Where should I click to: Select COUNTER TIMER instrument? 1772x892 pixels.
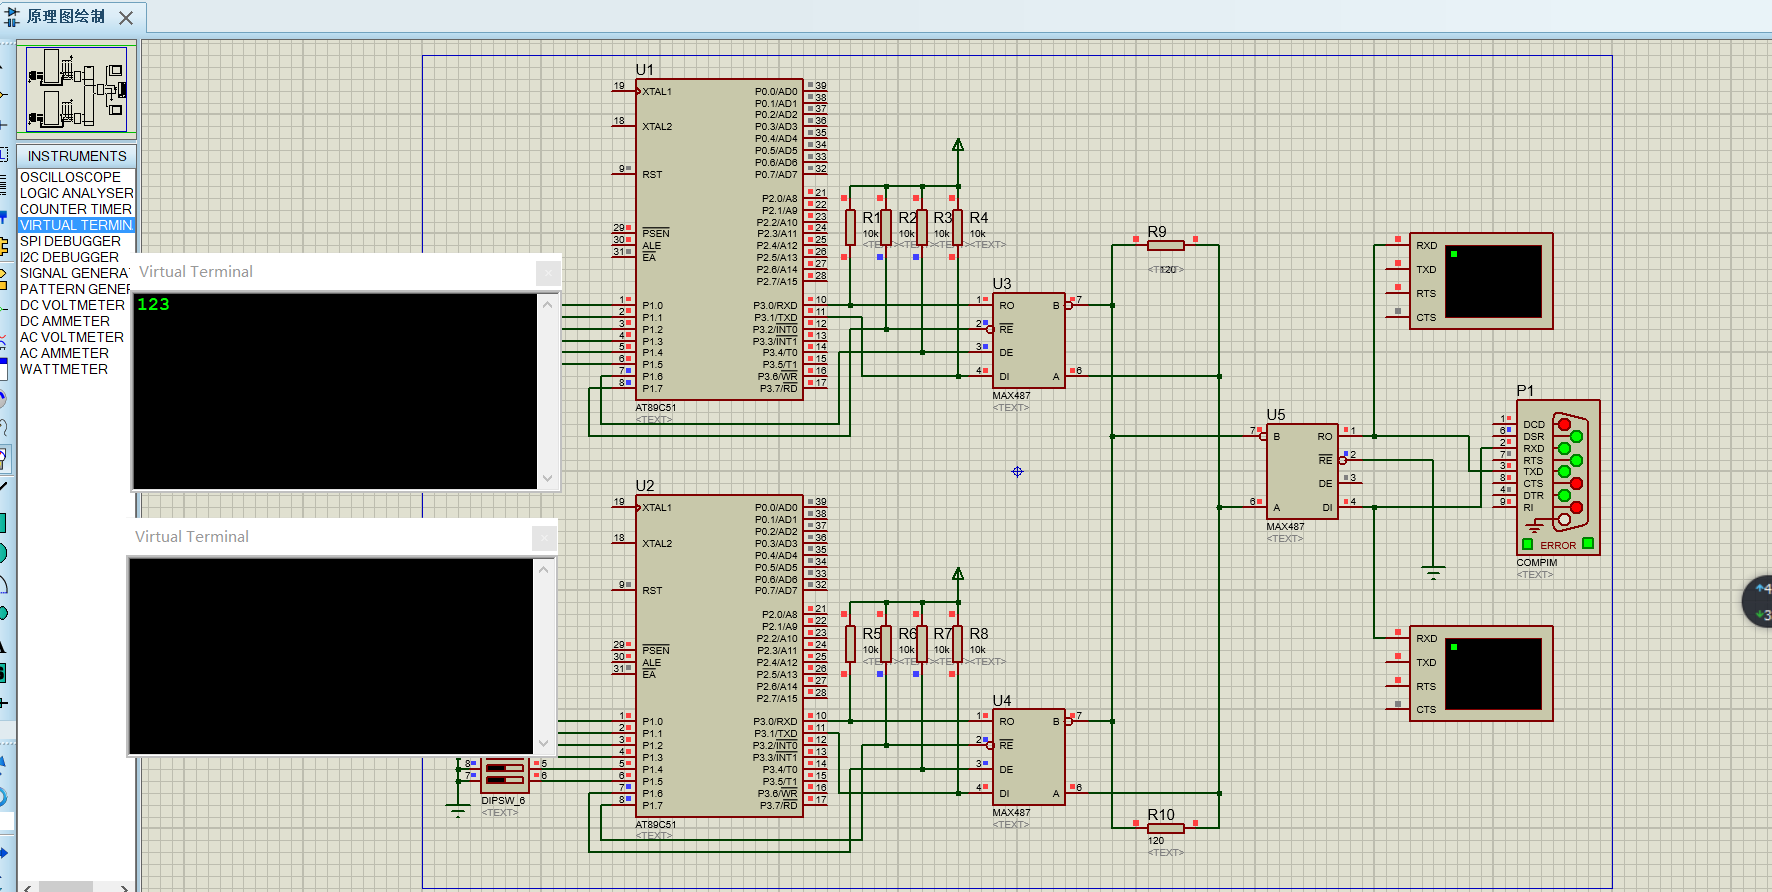(x=76, y=209)
